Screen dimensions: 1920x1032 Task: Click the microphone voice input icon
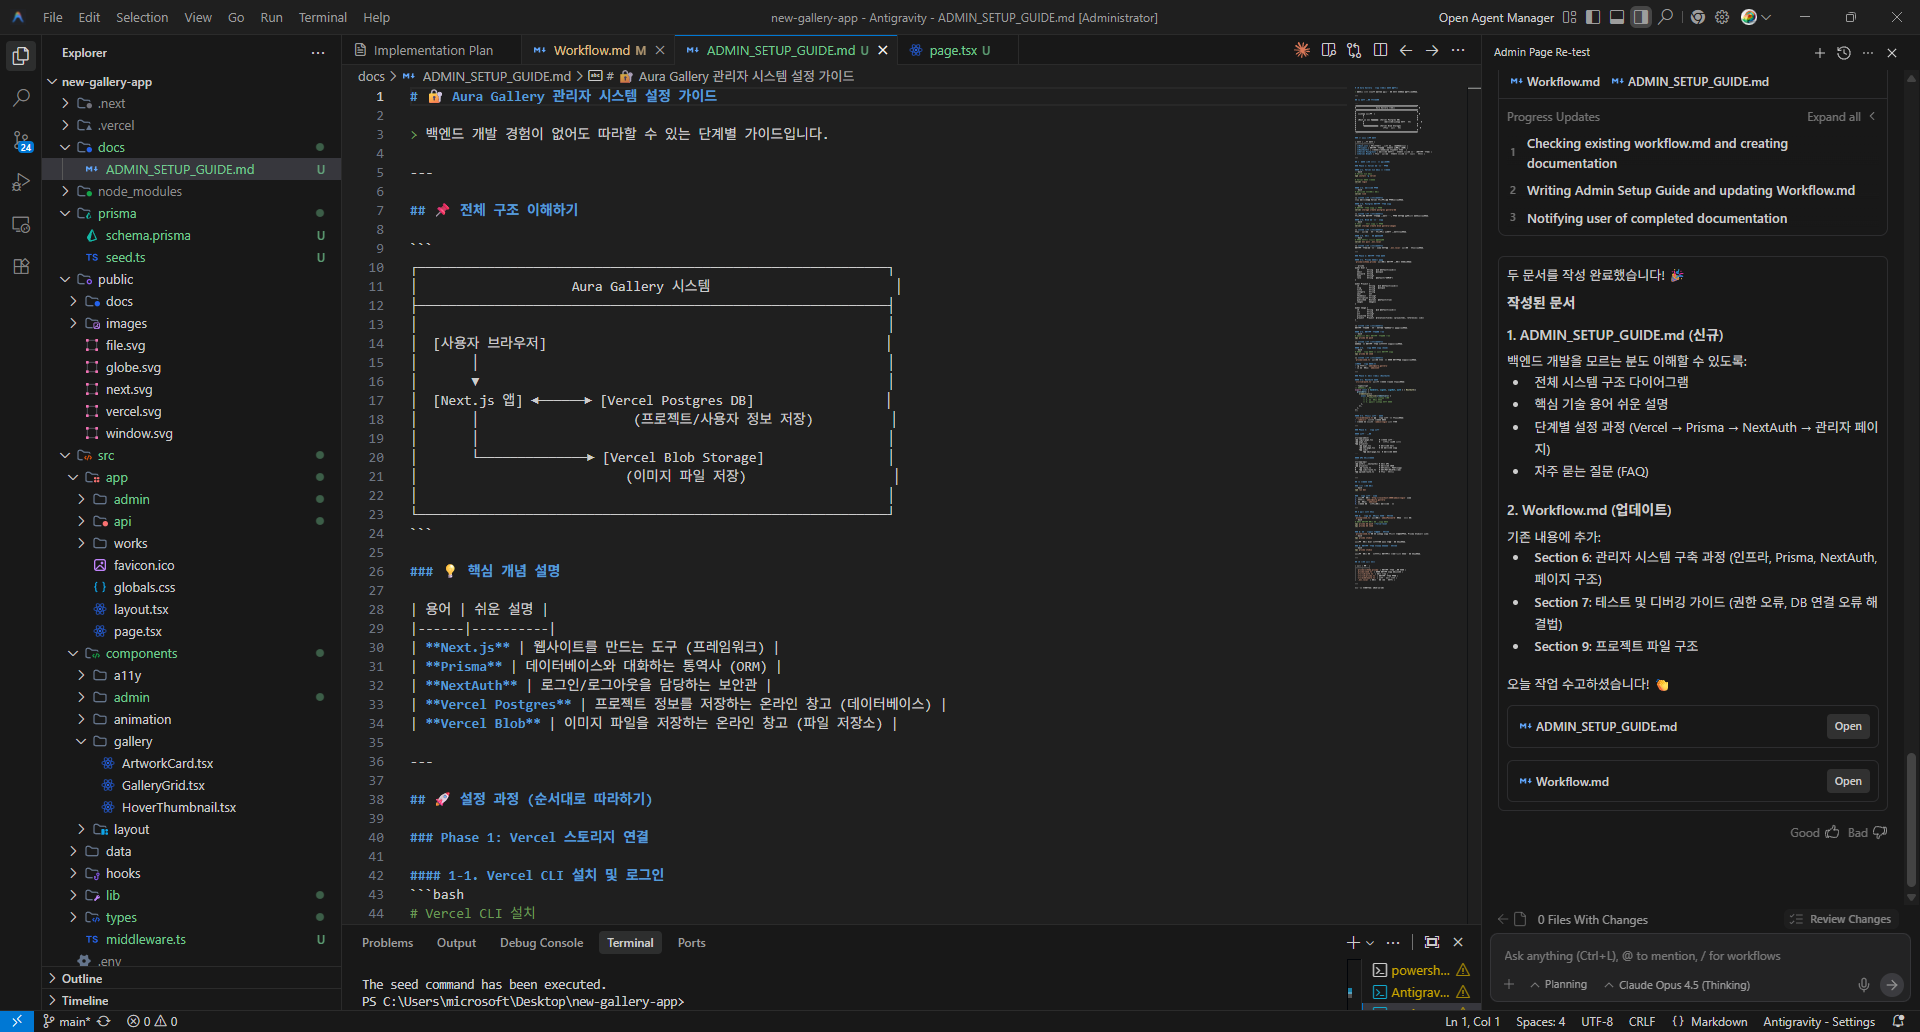1863,985
